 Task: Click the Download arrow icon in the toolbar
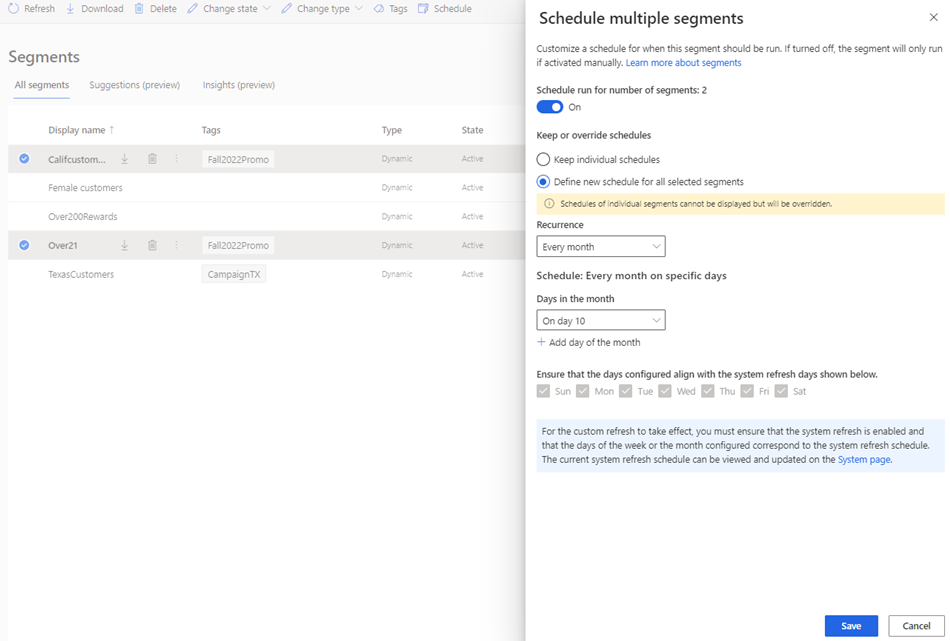[x=70, y=8]
